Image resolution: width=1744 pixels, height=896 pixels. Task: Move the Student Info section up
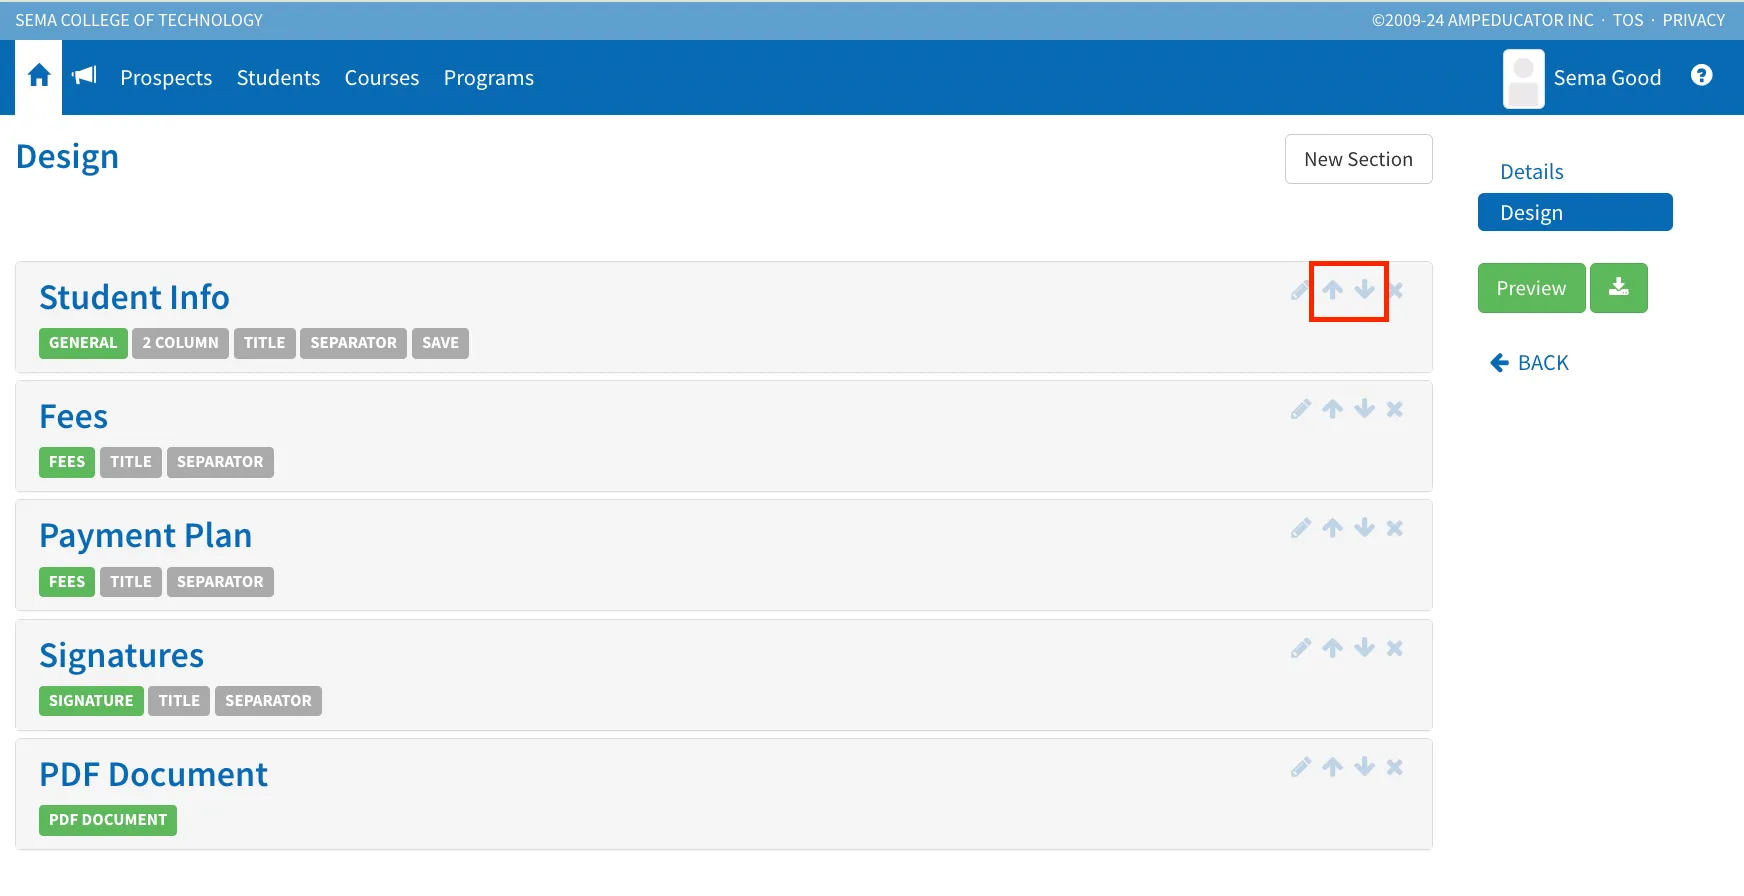tap(1332, 290)
